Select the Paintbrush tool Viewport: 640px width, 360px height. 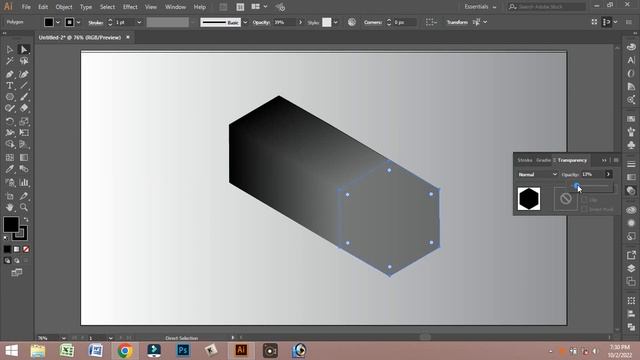point(24,97)
